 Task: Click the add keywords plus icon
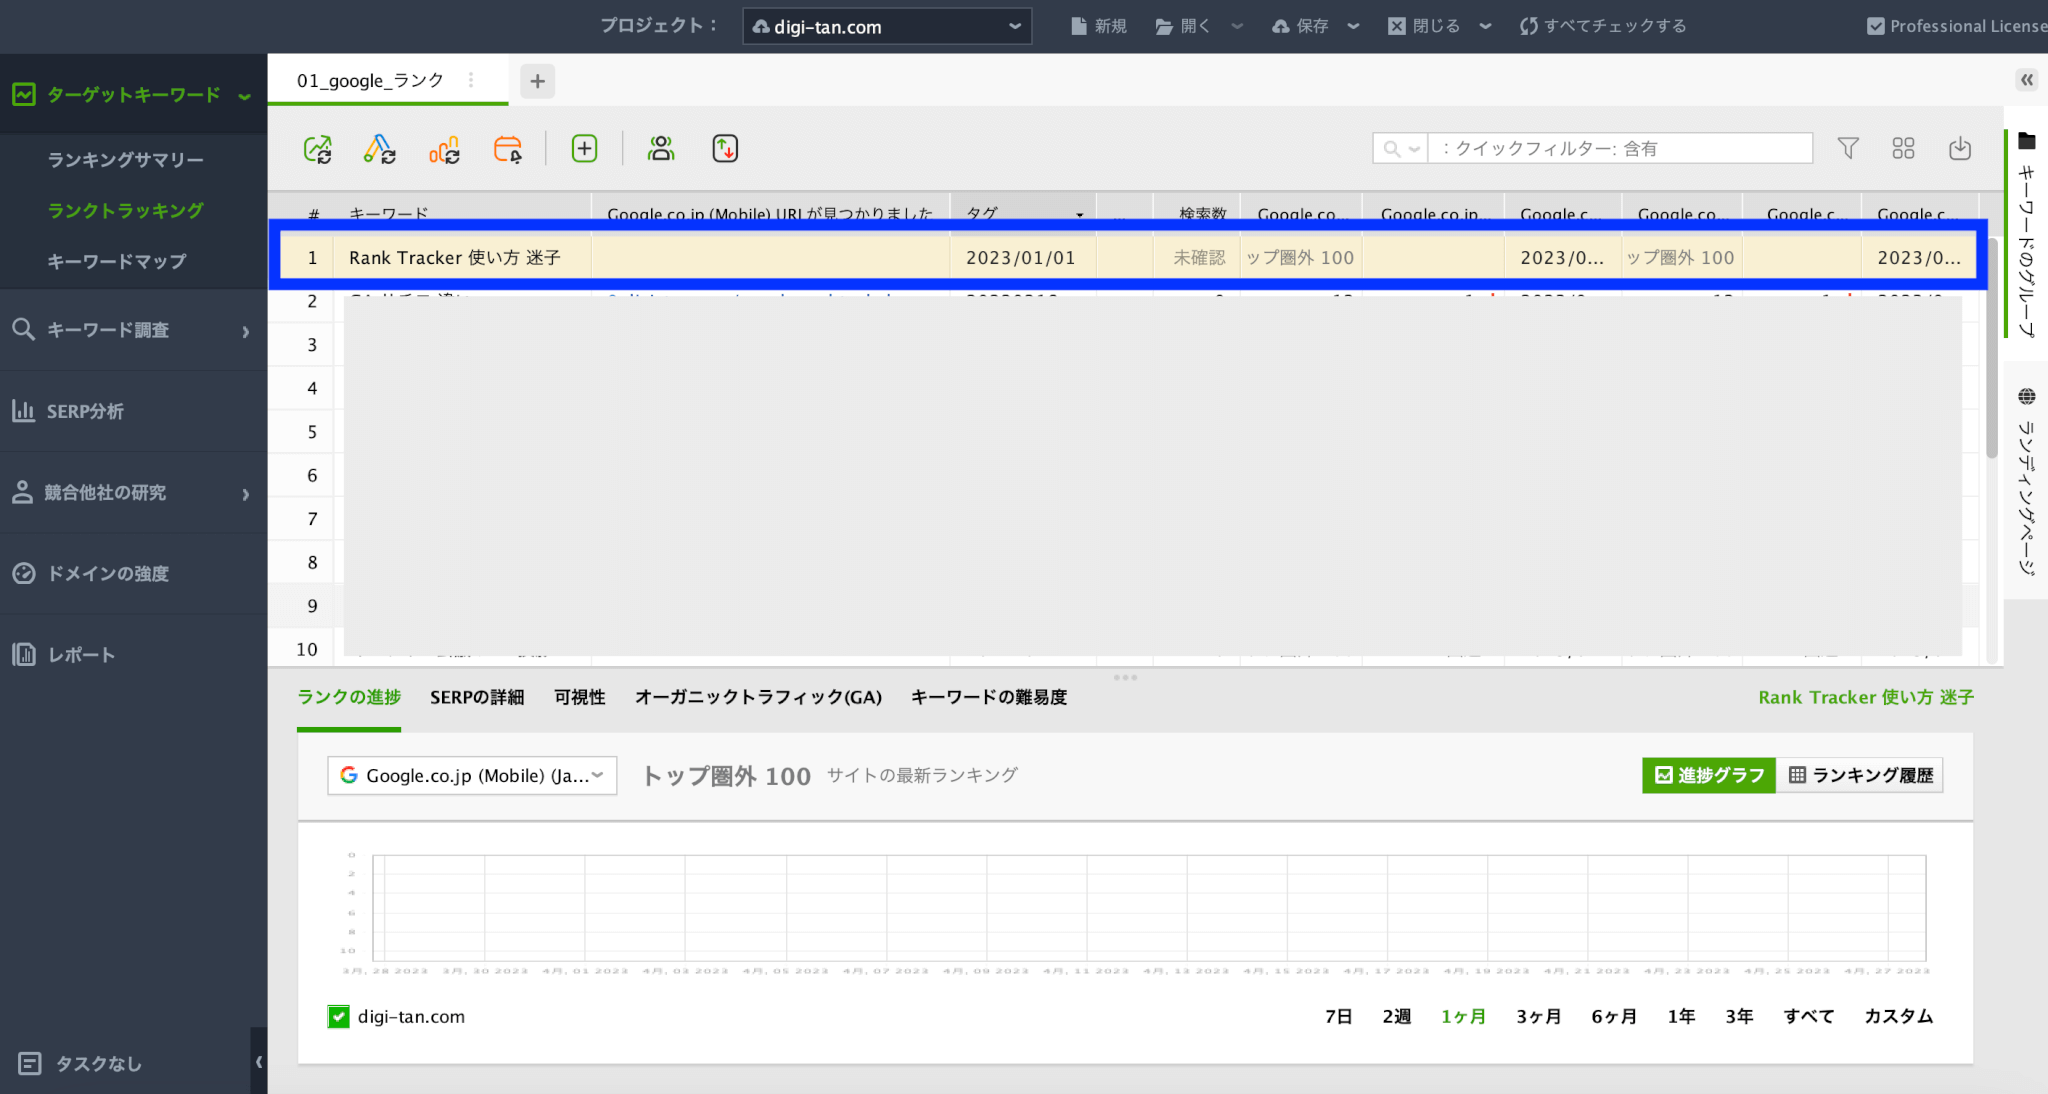click(x=584, y=149)
